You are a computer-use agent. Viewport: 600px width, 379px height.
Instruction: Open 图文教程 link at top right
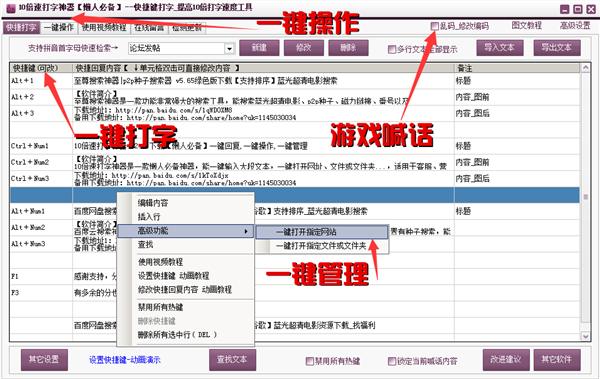tap(527, 26)
